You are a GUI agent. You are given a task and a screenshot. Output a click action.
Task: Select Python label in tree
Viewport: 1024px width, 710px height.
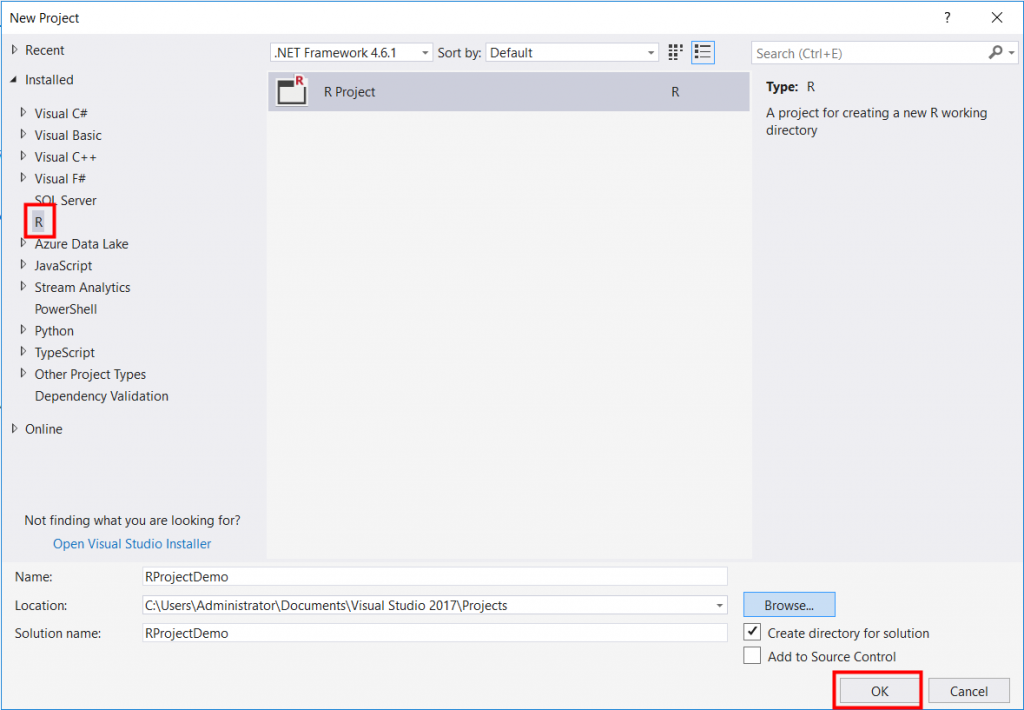pos(54,331)
